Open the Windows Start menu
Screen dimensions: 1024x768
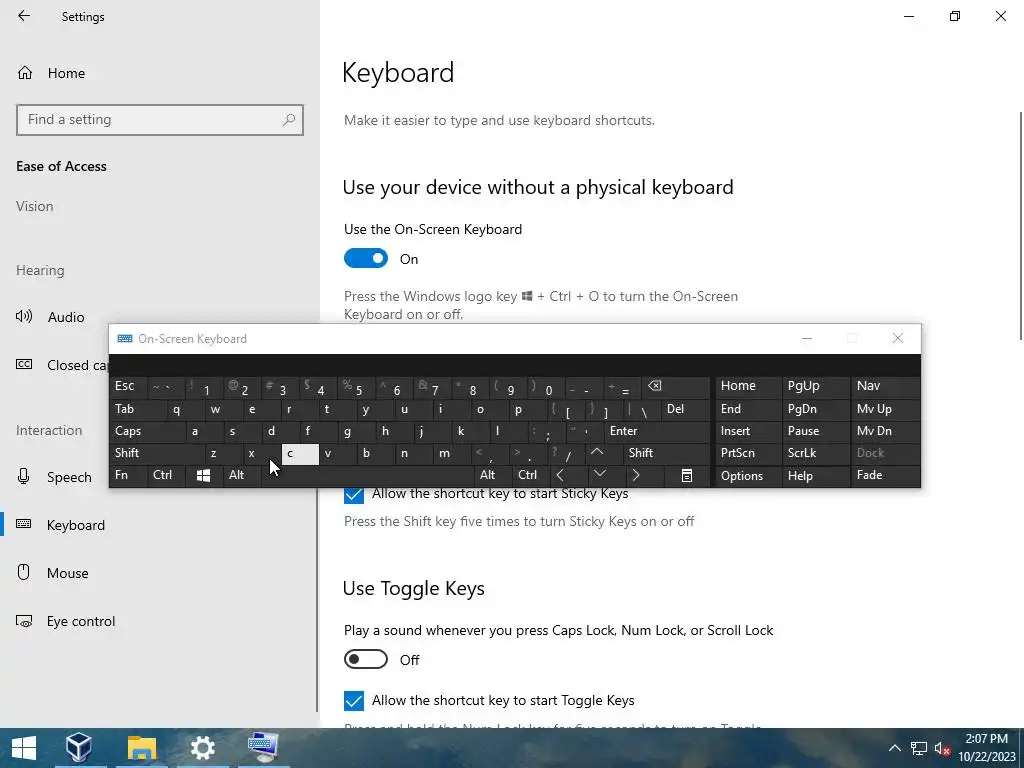(x=24, y=748)
